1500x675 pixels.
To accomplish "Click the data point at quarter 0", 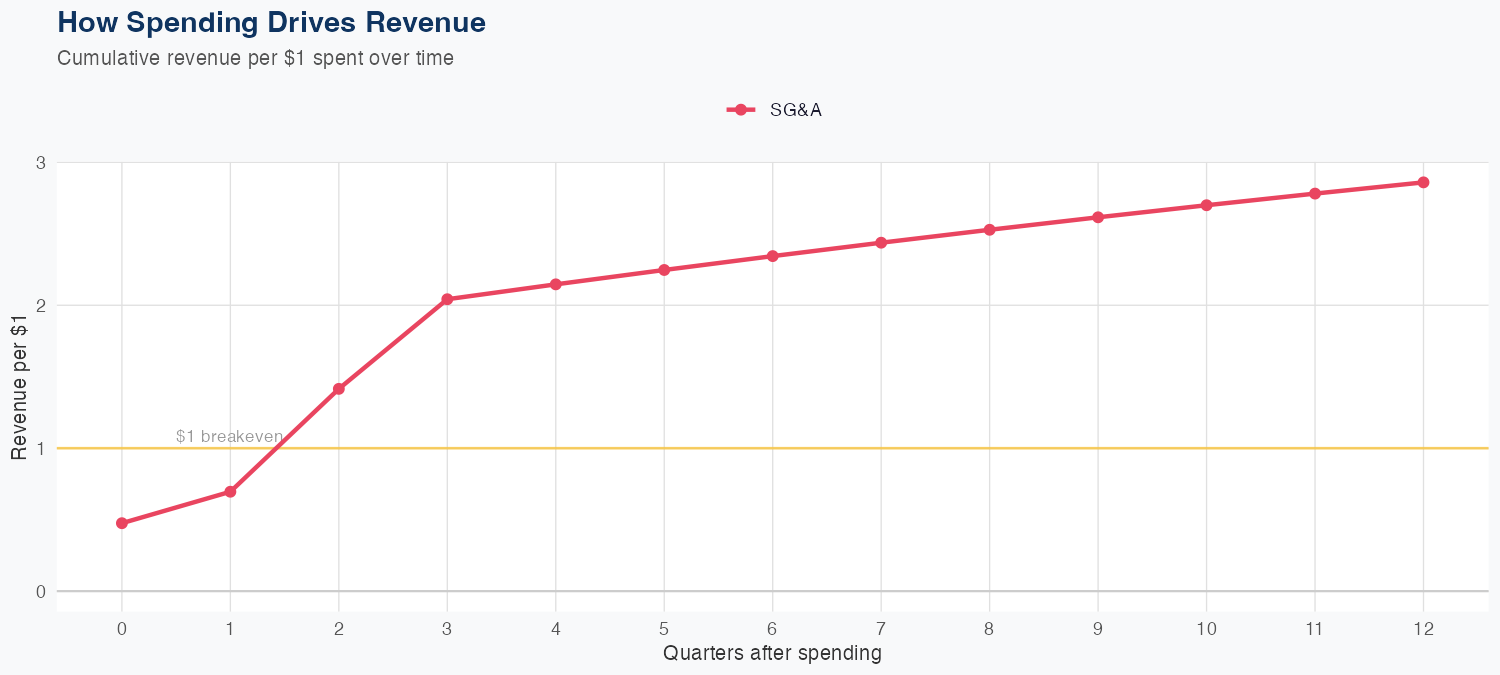I will tap(122, 523).
